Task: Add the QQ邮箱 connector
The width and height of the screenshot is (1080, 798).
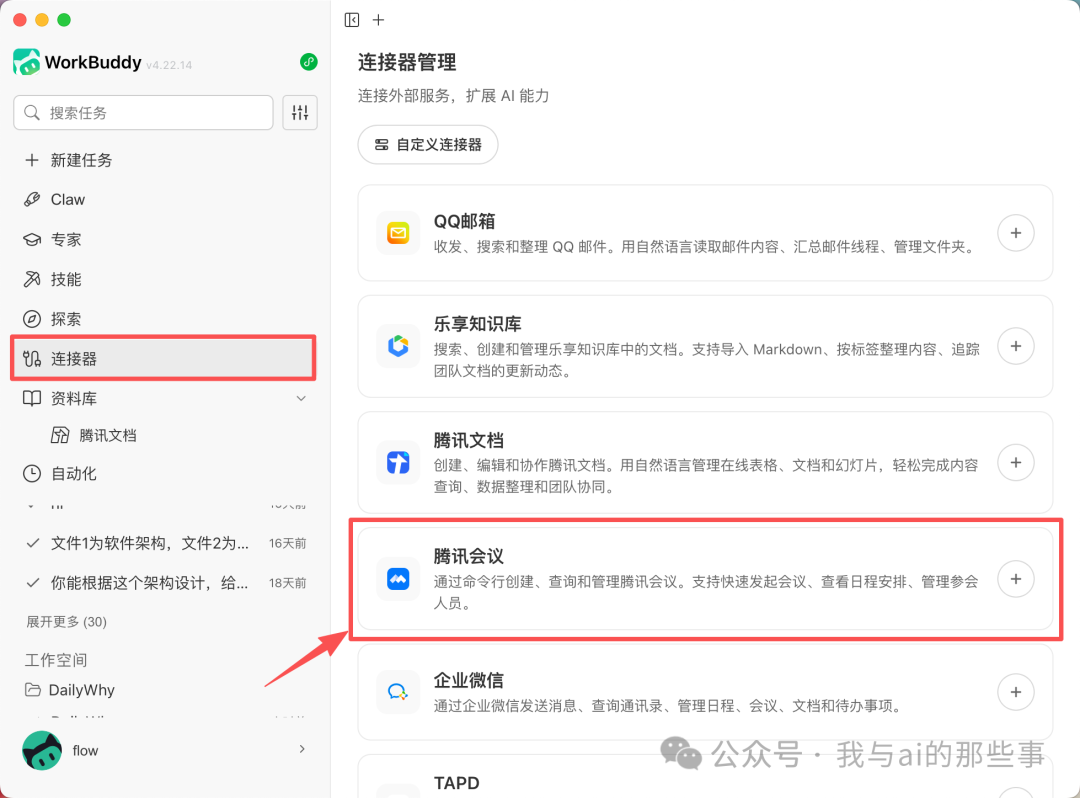Action: [1015, 233]
